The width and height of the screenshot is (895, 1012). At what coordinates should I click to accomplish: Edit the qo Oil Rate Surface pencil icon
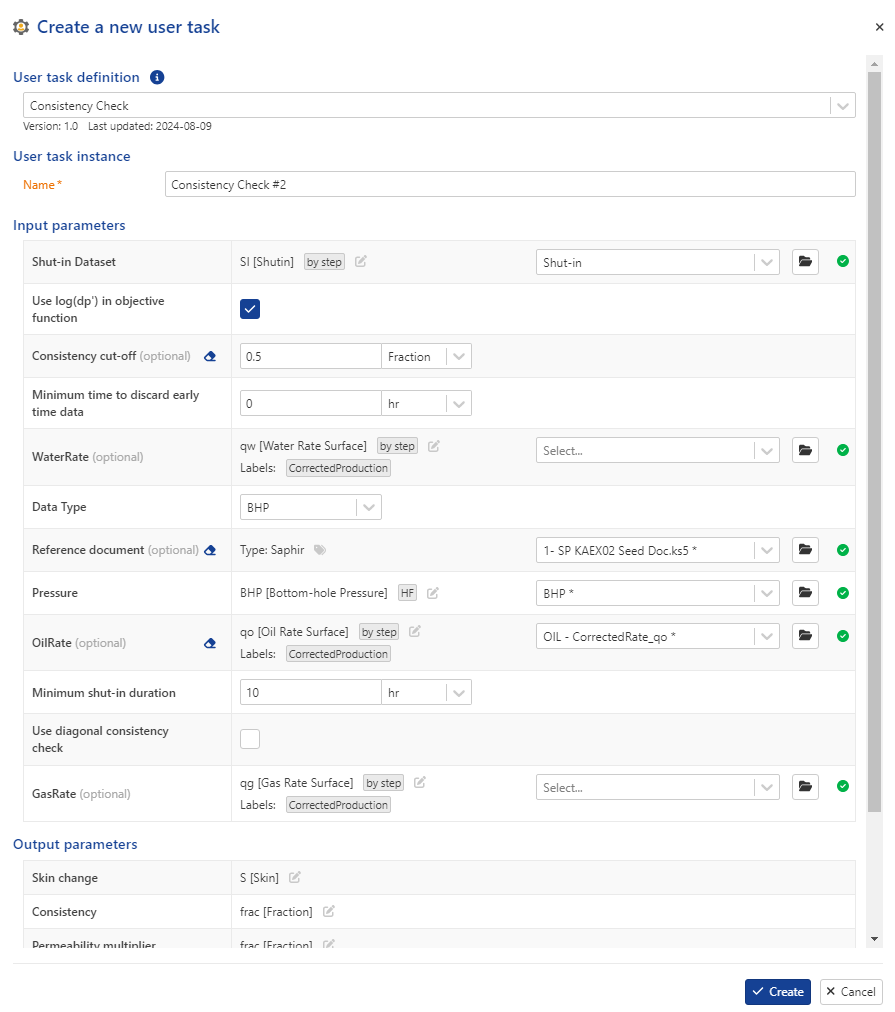(x=415, y=631)
